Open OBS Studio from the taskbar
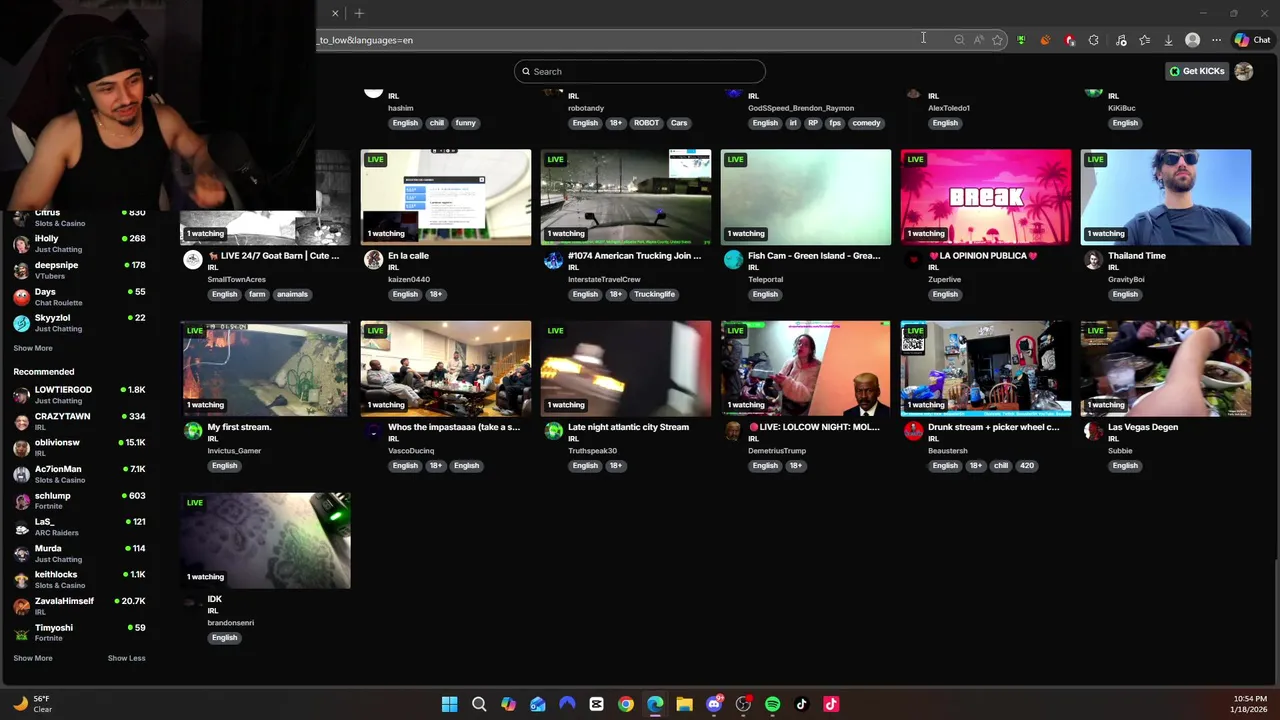This screenshot has height=720, width=1280. [743, 704]
